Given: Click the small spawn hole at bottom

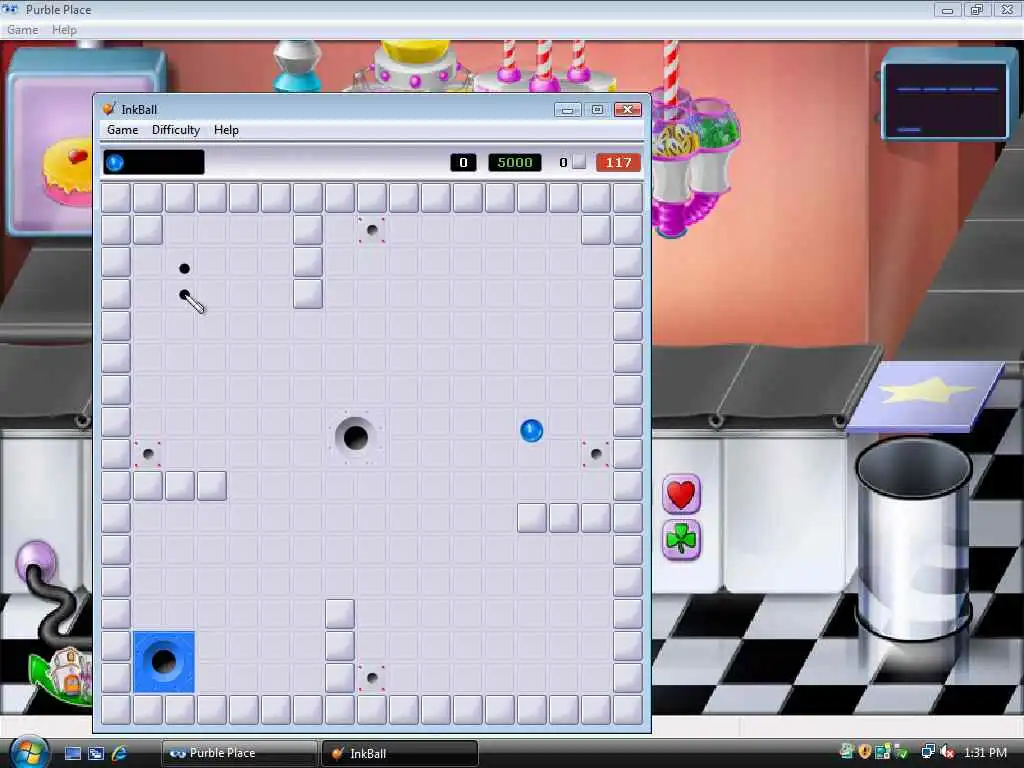Looking at the screenshot, I should [372, 678].
